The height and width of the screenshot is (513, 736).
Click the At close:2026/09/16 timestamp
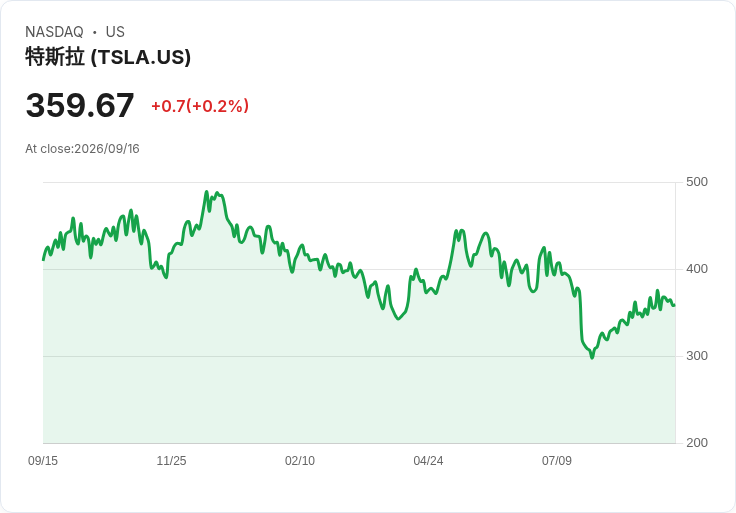pos(82,149)
